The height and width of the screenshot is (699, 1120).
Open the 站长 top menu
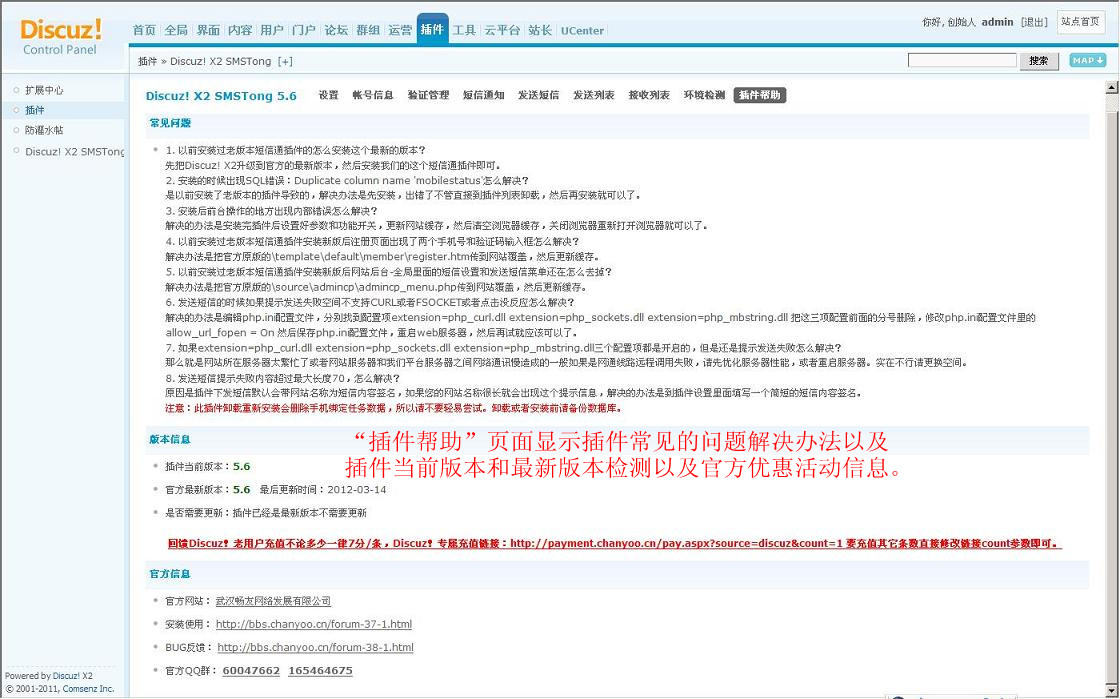point(540,30)
